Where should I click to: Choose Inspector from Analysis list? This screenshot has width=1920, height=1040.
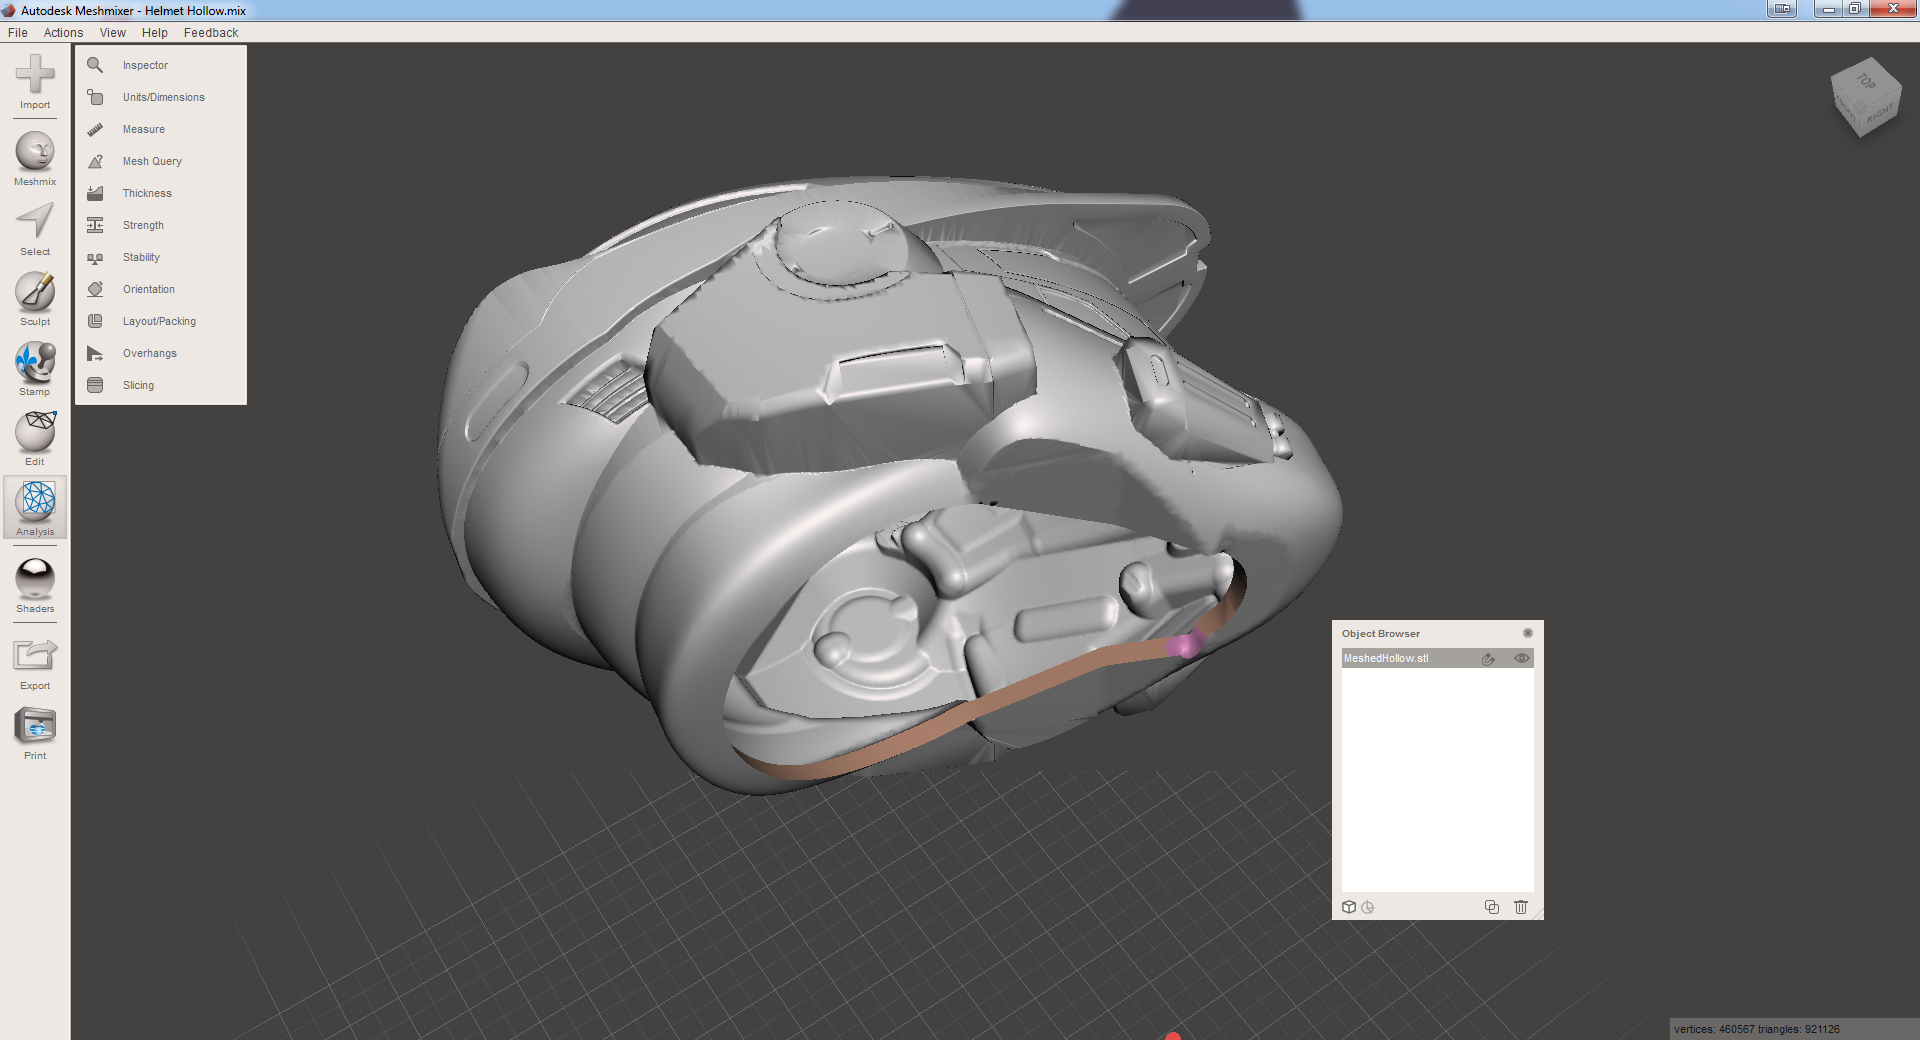click(x=145, y=65)
